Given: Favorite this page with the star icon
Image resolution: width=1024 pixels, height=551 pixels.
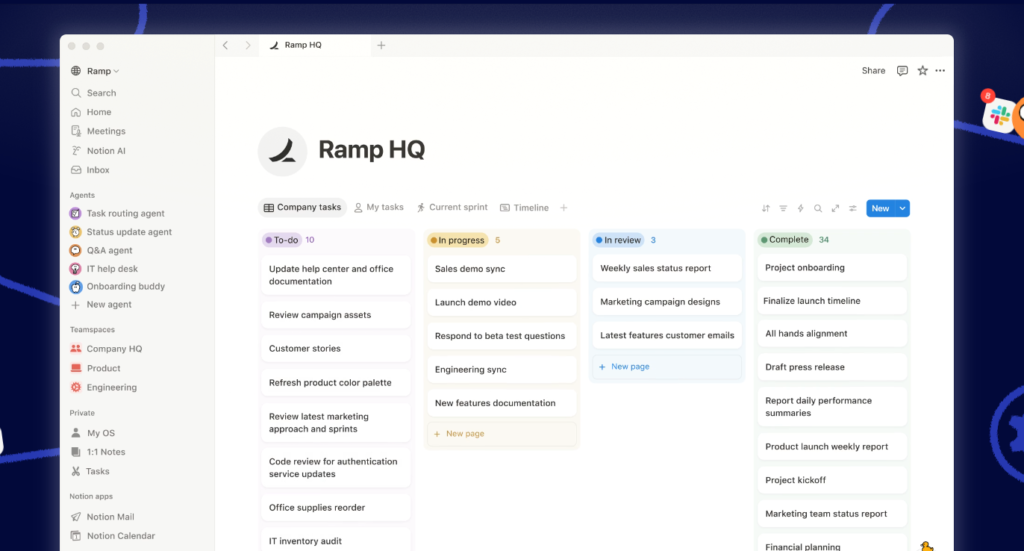Looking at the screenshot, I should (922, 71).
